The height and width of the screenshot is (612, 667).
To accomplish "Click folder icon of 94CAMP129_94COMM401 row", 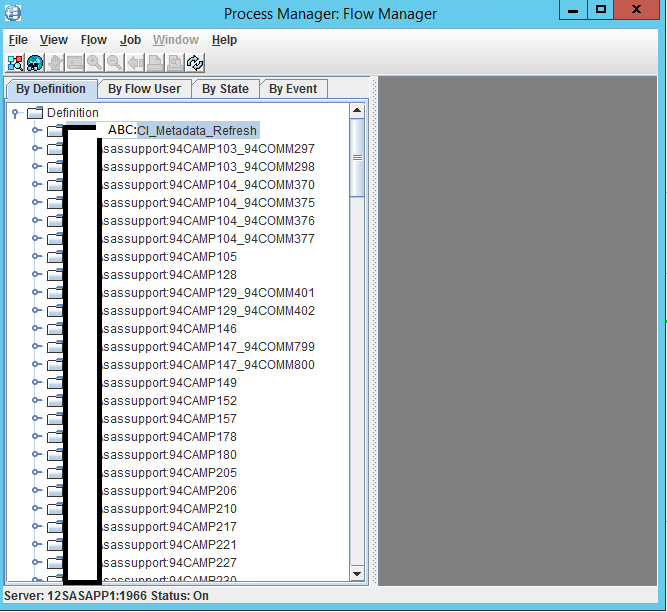I will pos(54,293).
